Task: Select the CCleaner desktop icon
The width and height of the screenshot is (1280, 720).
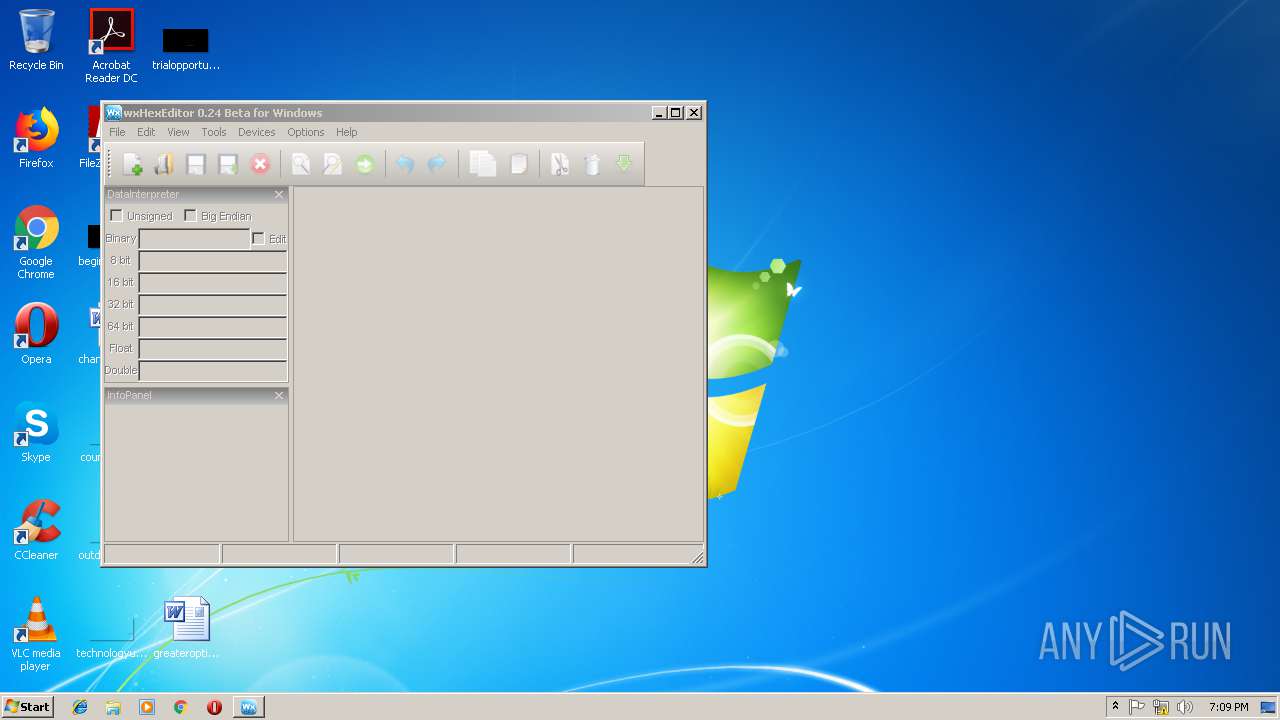Action: (x=36, y=529)
